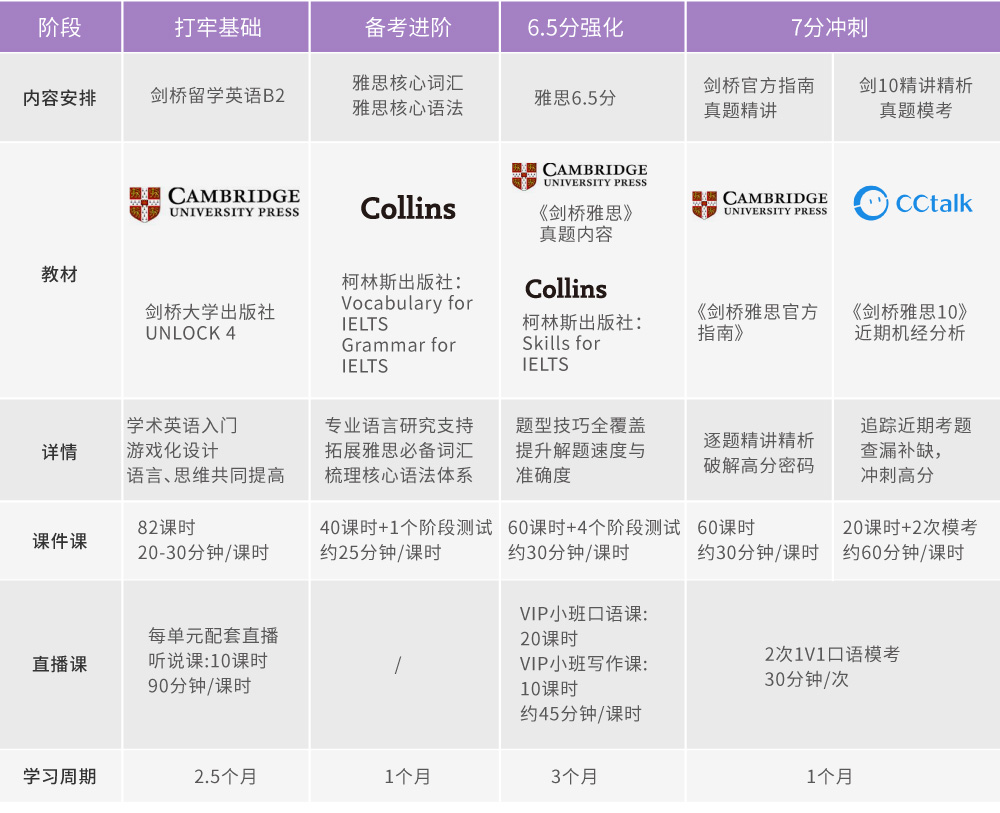Click the 阶段 header cell

[60, 27]
